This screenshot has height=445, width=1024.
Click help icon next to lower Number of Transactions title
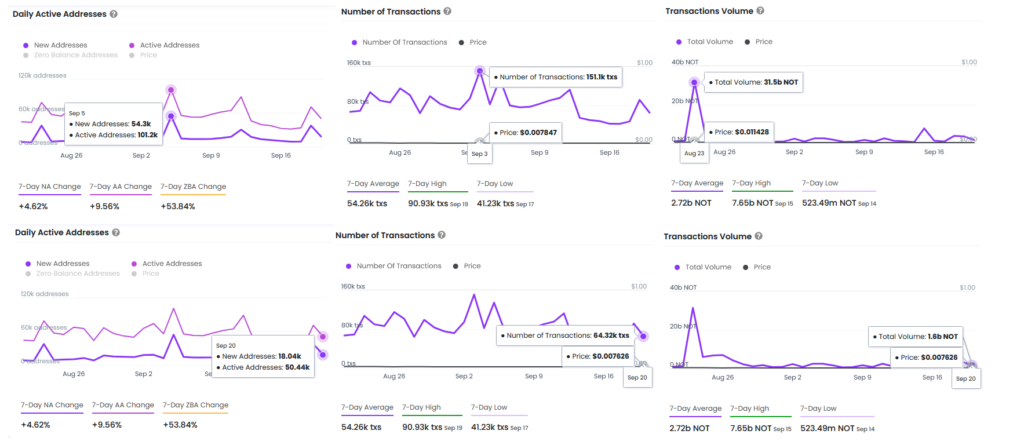441,235
